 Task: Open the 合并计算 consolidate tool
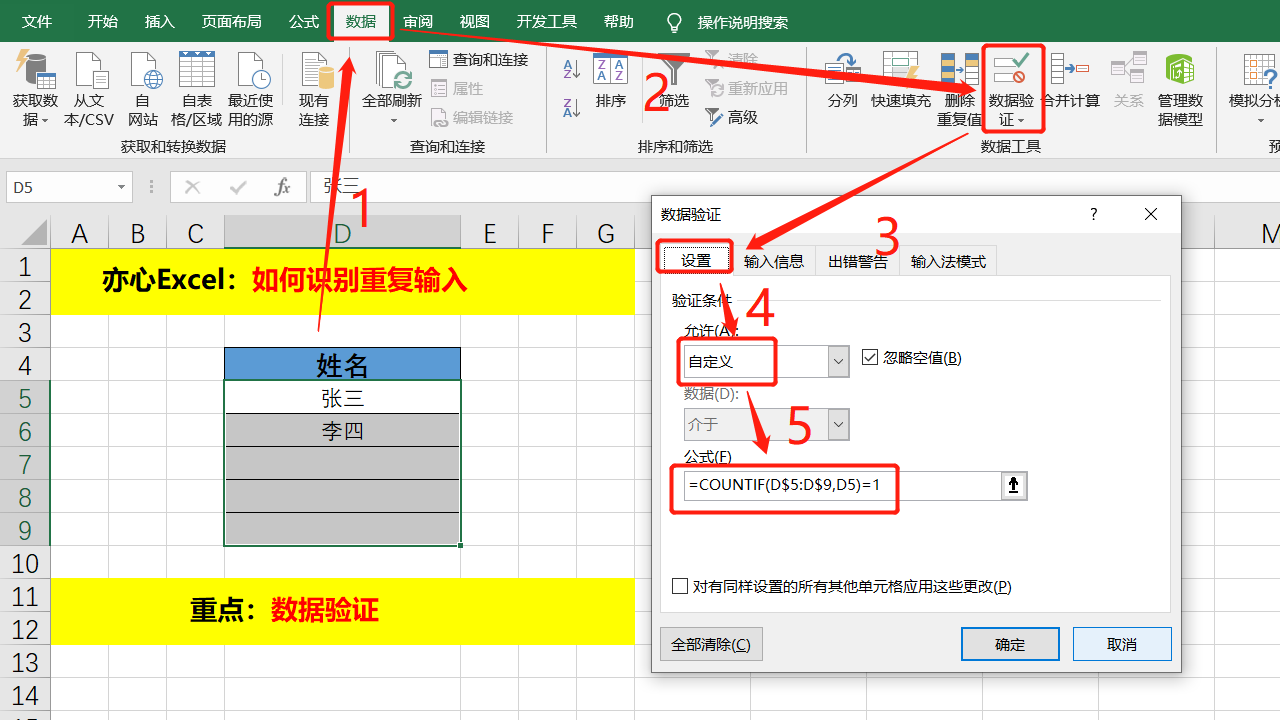click(x=1071, y=81)
